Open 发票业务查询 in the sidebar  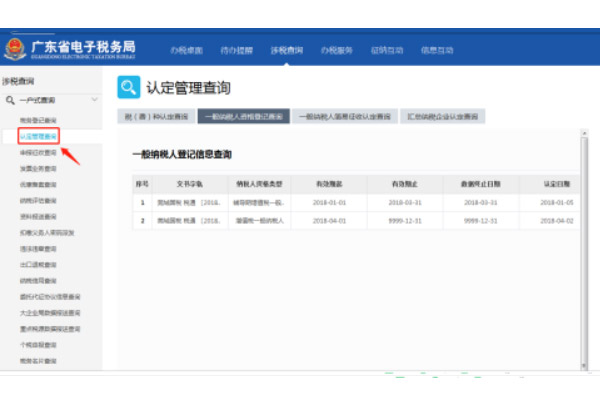(x=38, y=169)
